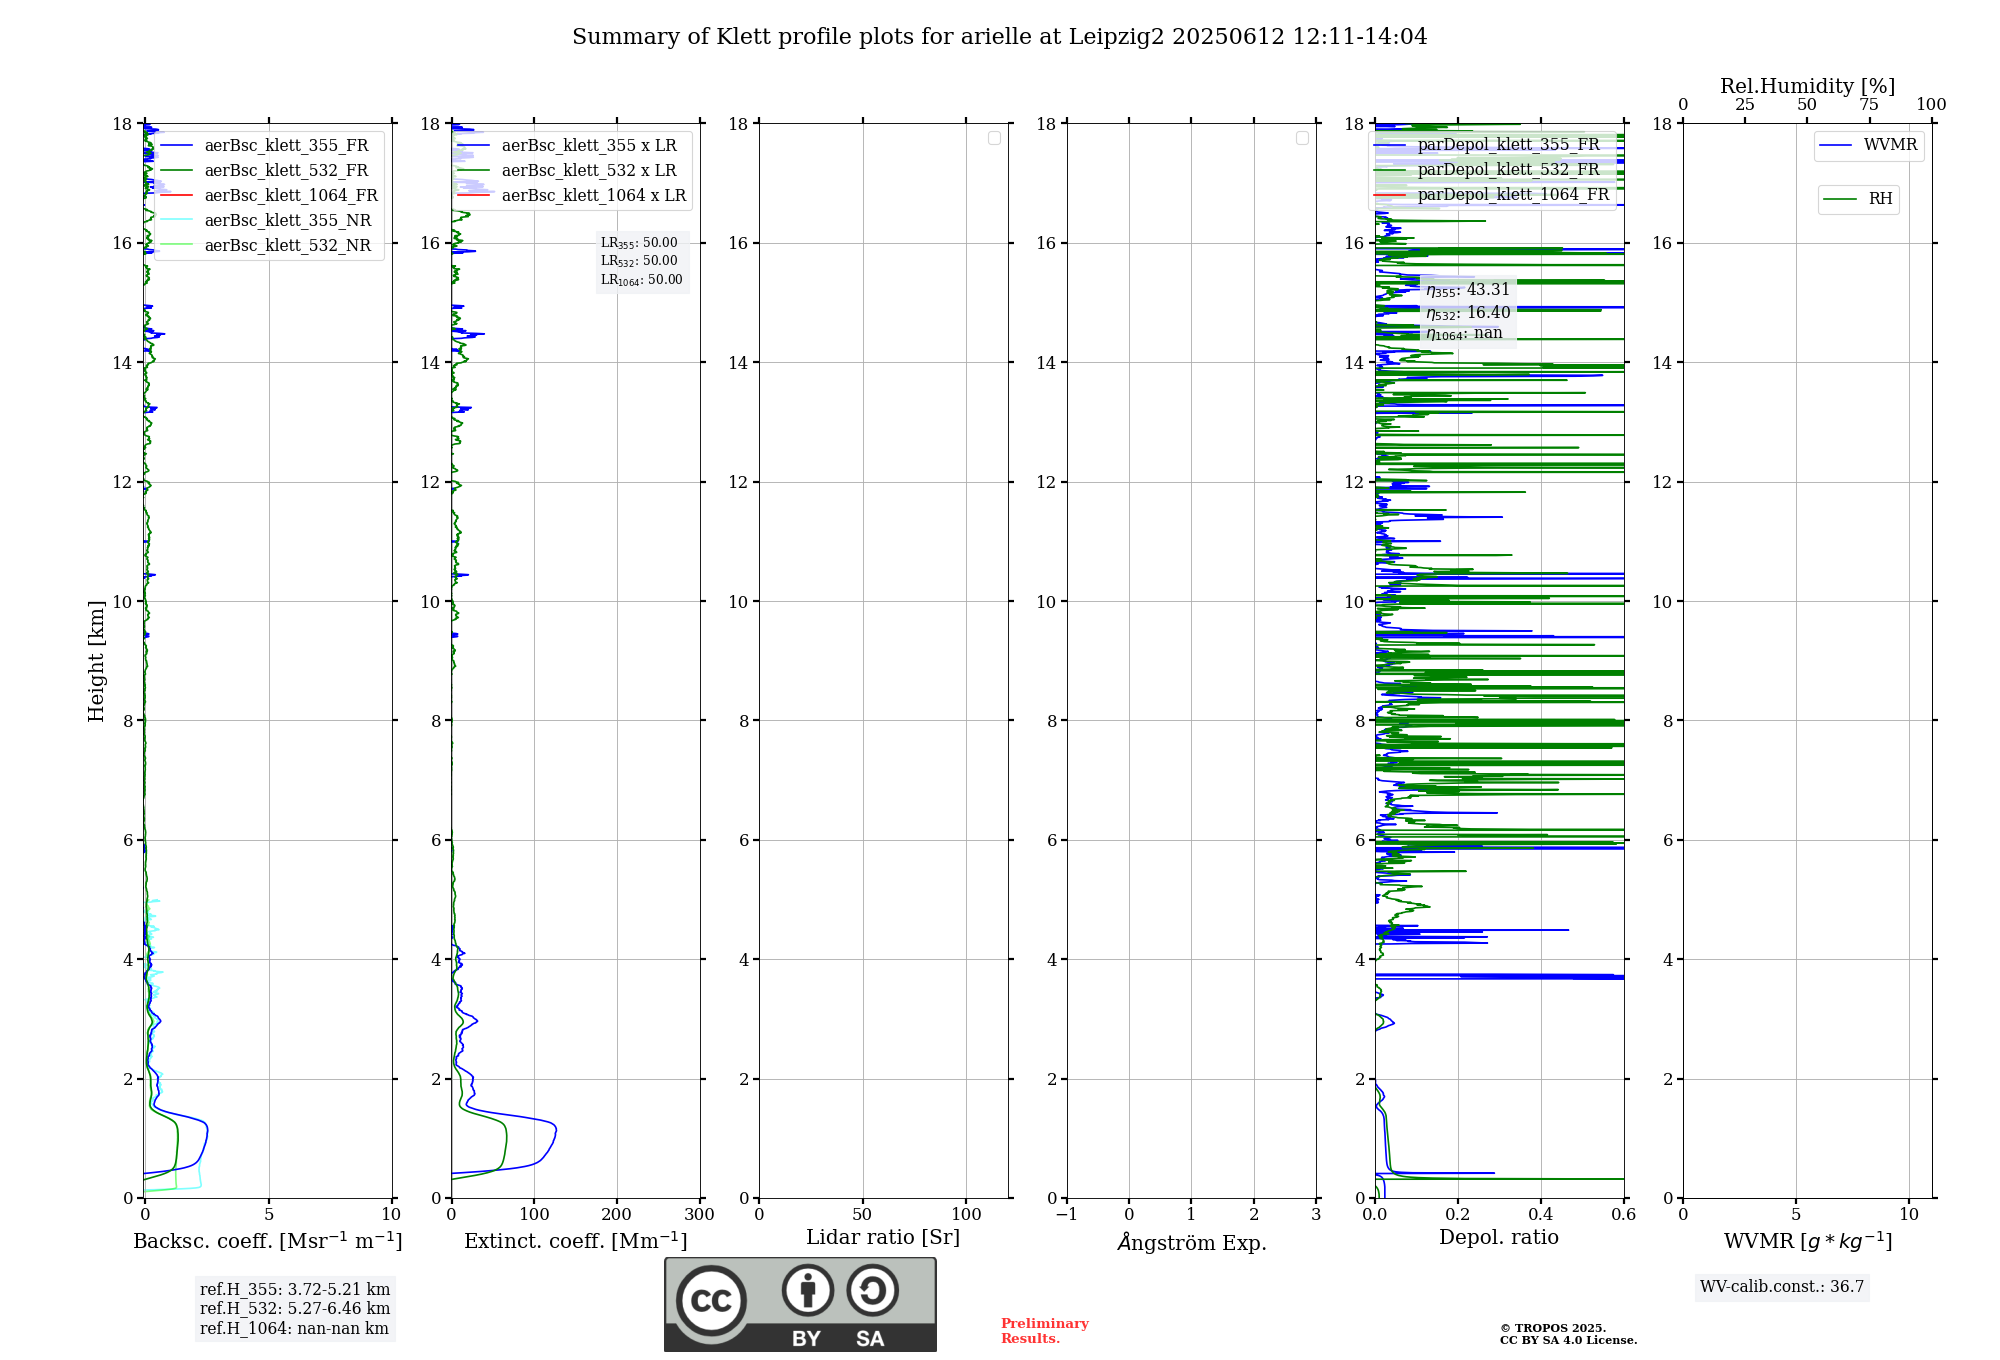
Task: Click the ref.H_532: 5.27-6.46 km line
Action: [295, 1309]
